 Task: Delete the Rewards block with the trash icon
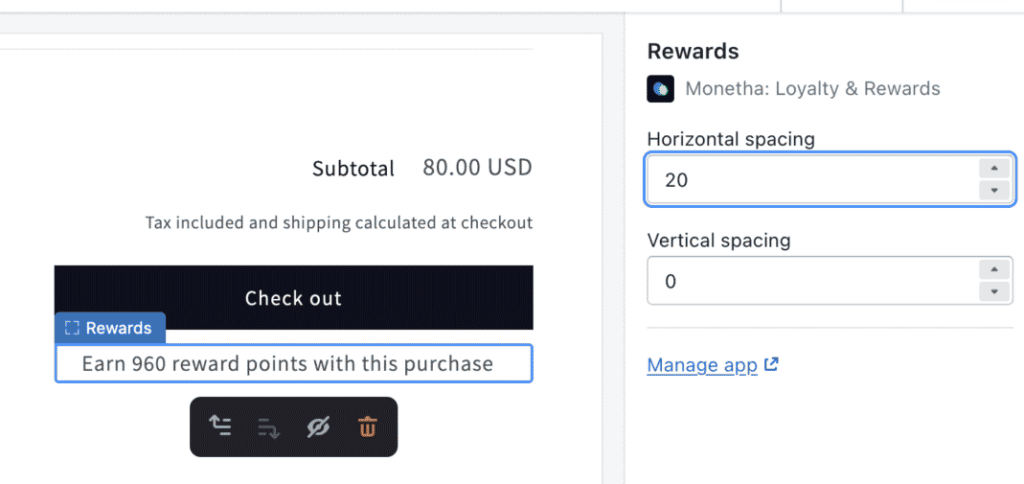pos(367,427)
